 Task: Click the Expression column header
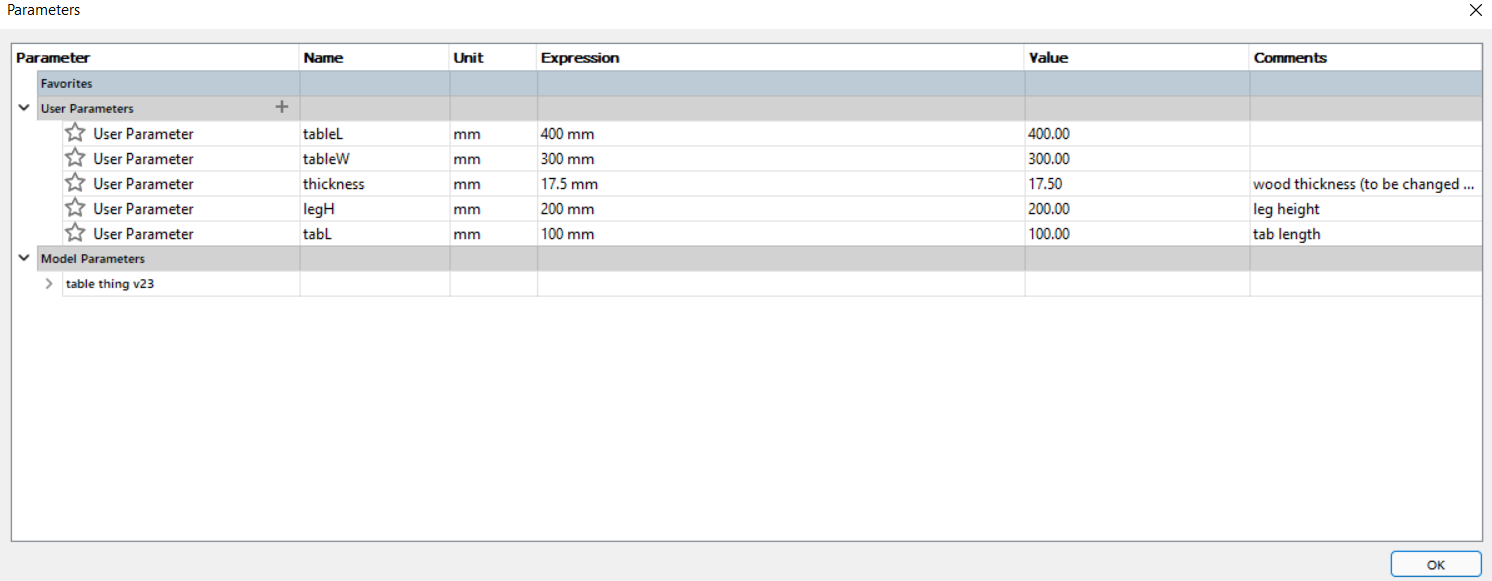coord(781,58)
